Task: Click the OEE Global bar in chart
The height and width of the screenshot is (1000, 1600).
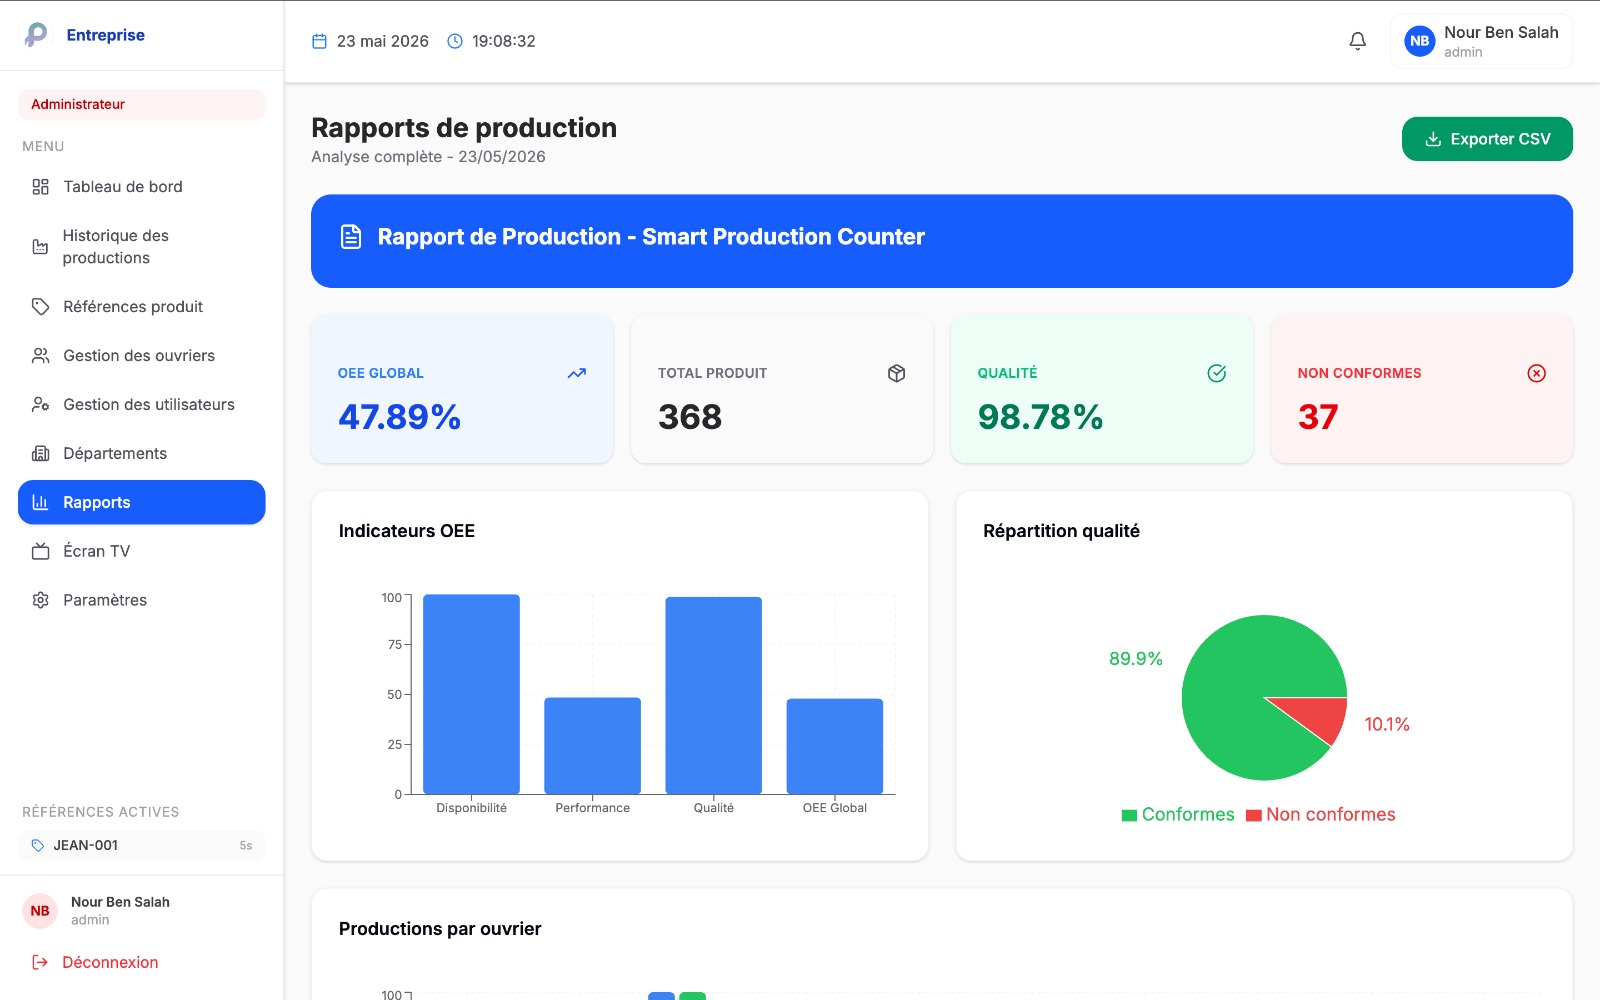Action: pos(835,746)
